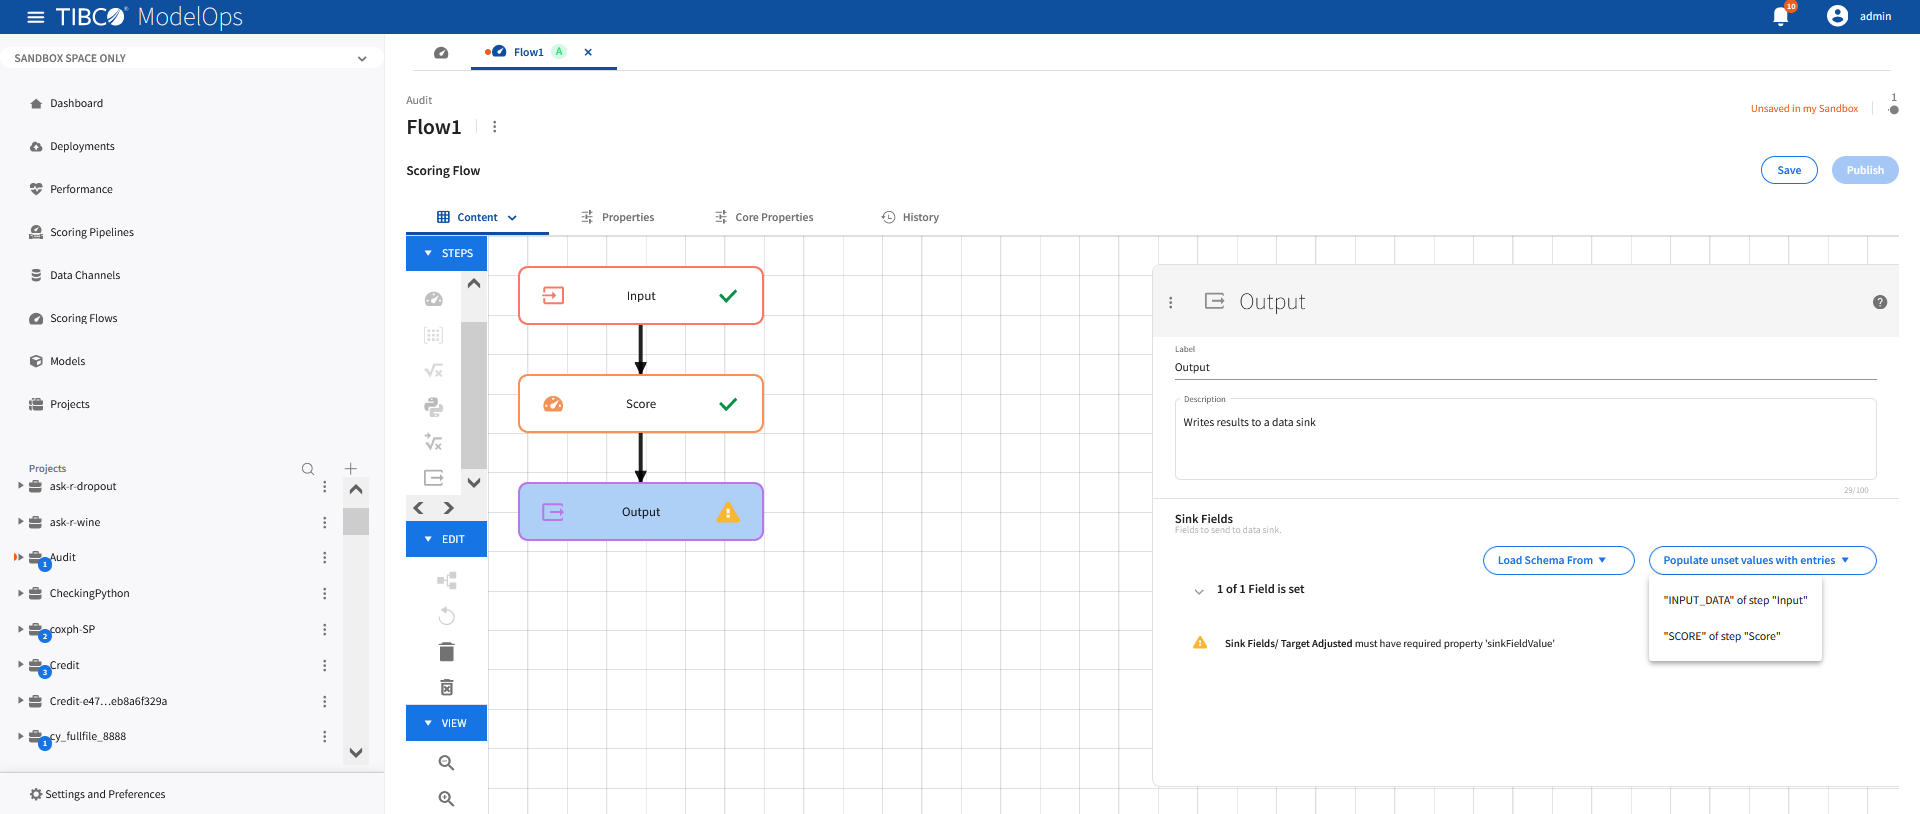Open Populate unset values with entries dropdown
The width and height of the screenshot is (1920, 814).
pyautogui.click(x=1762, y=561)
